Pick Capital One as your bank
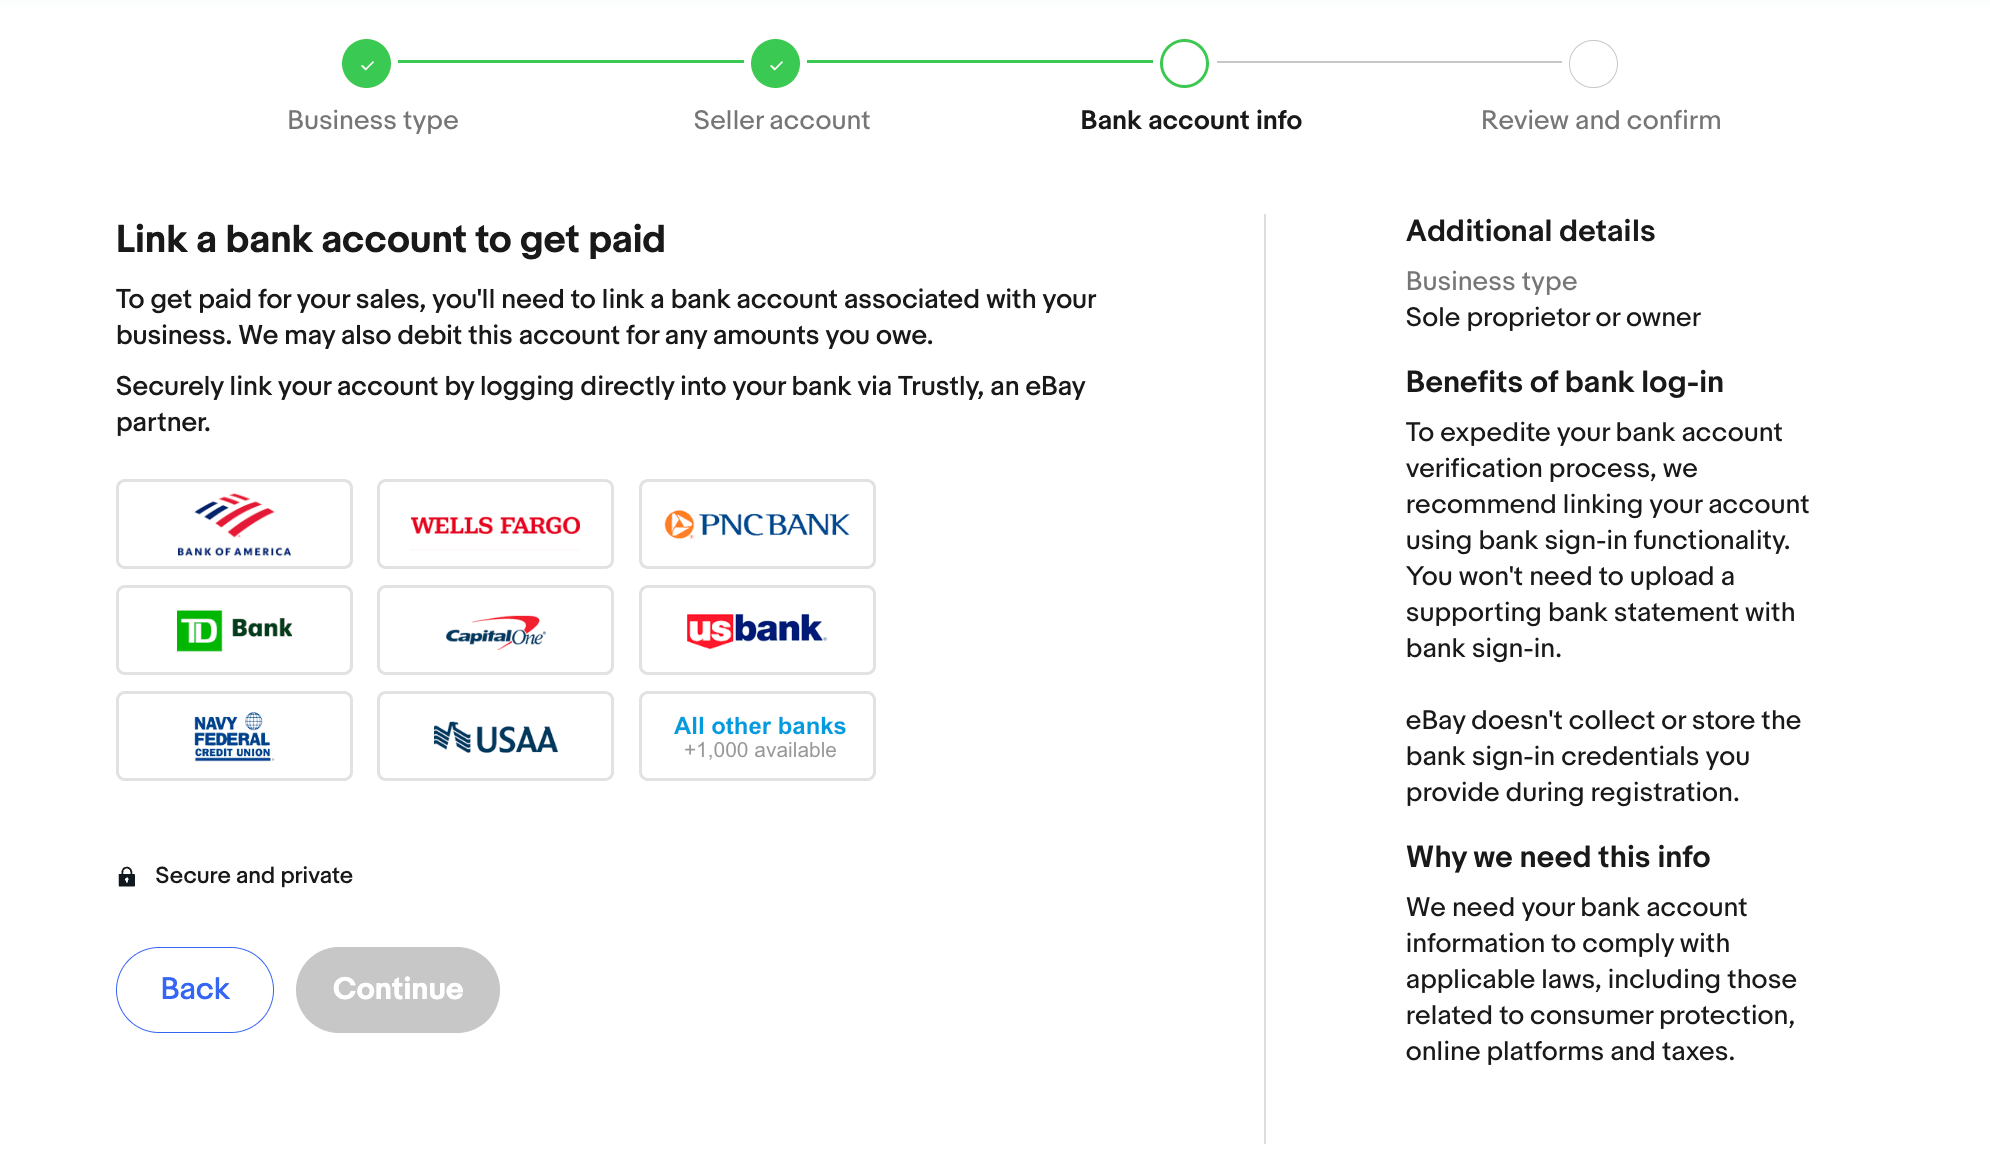The width and height of the screenshot is (1990, 1172). tap(495, 630)
